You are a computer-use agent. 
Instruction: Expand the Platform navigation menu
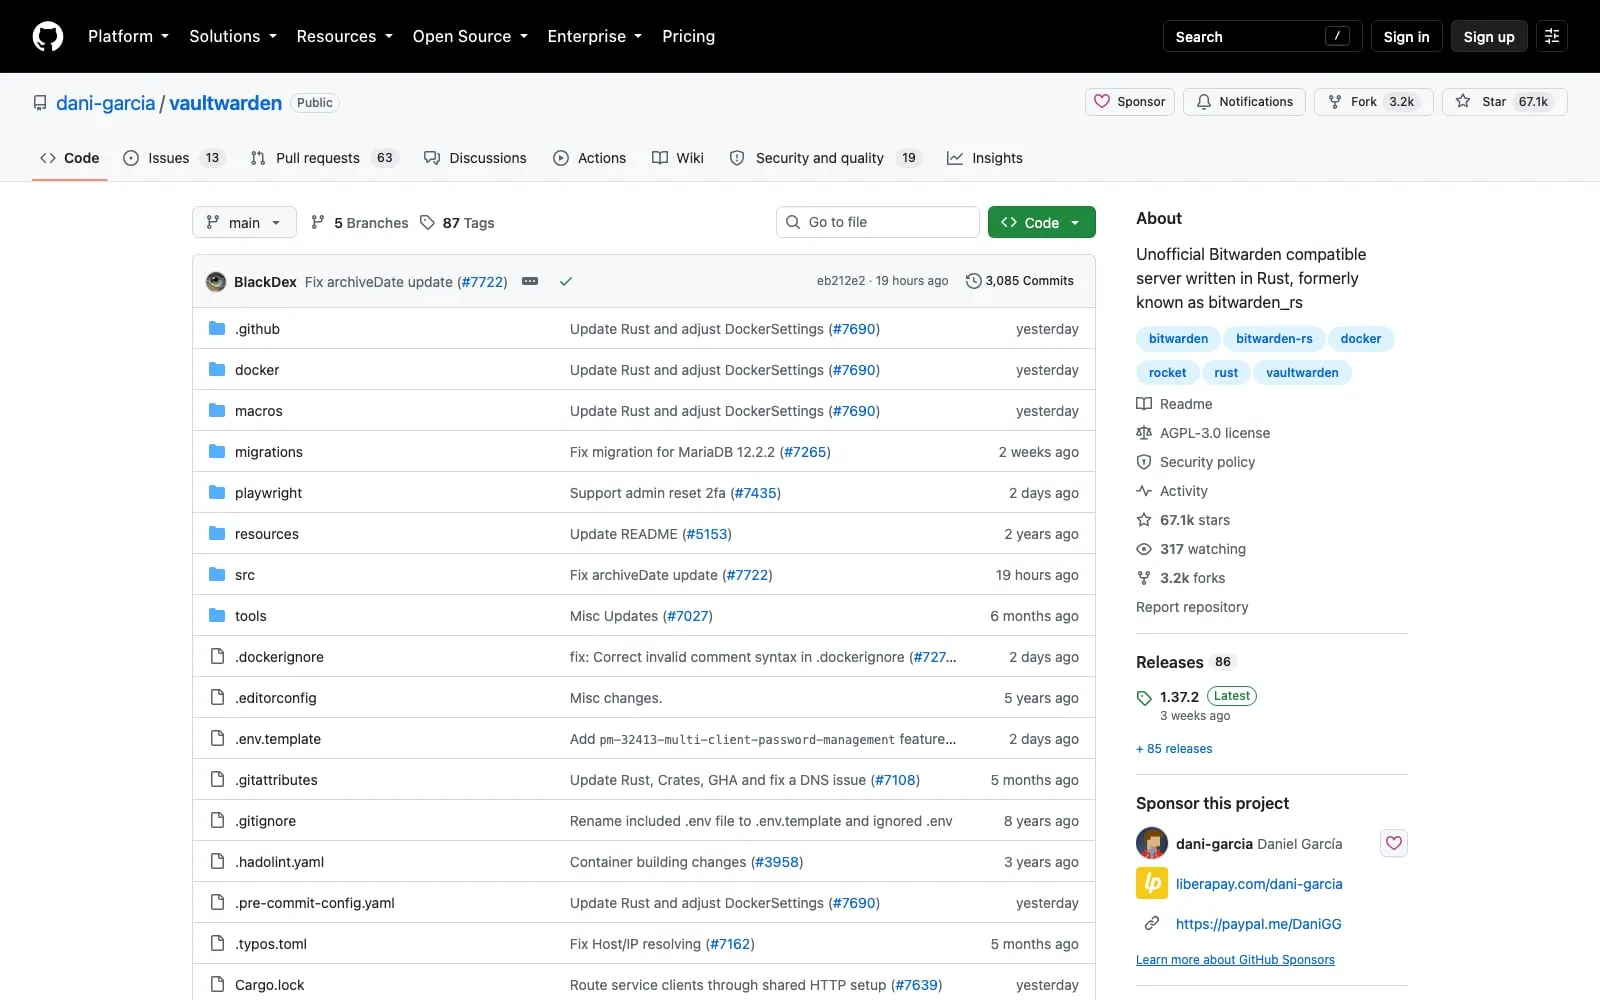128,36
